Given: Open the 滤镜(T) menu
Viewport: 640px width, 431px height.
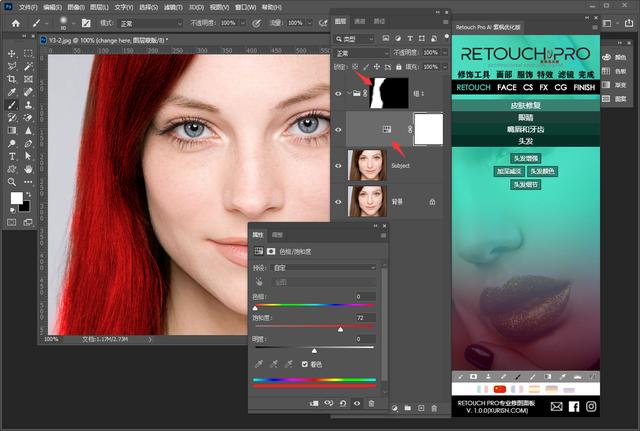Looking at the screenshot, I should [173, 7].
